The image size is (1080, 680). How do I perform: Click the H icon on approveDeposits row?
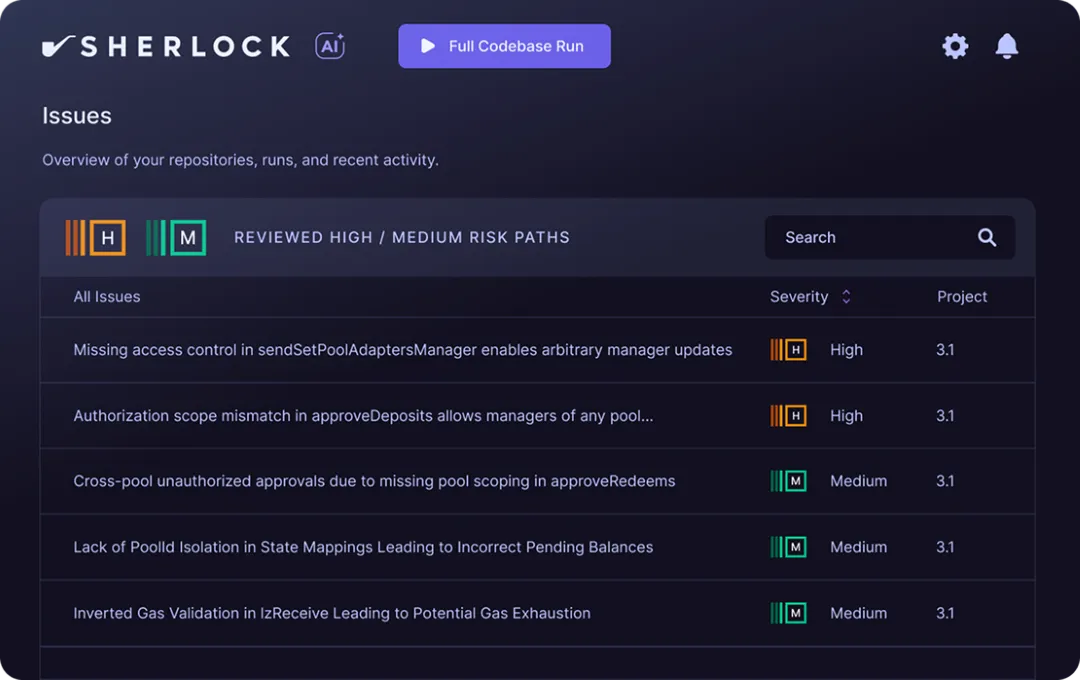pyautogui.click(x=789, y=416)
